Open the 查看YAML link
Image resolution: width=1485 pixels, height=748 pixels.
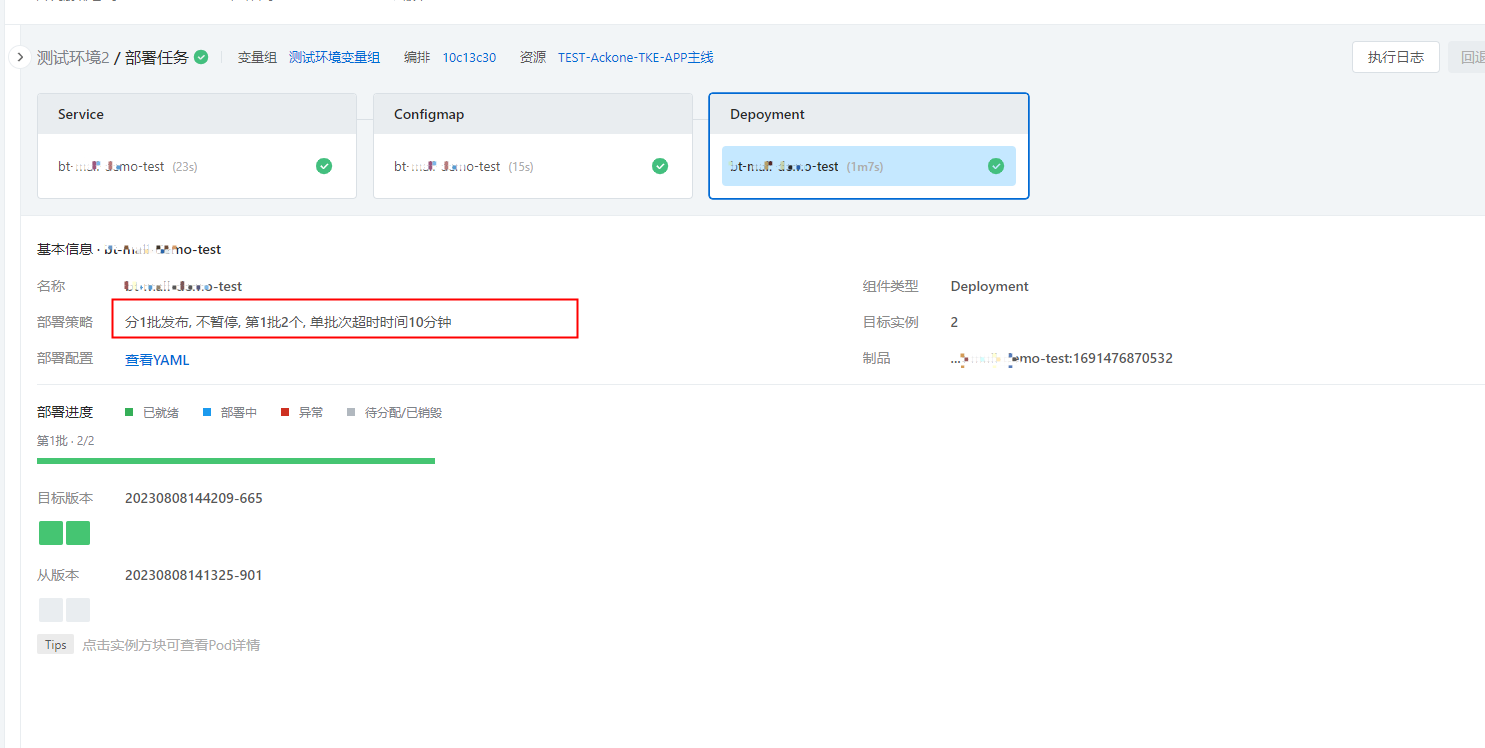click(157, 360)
